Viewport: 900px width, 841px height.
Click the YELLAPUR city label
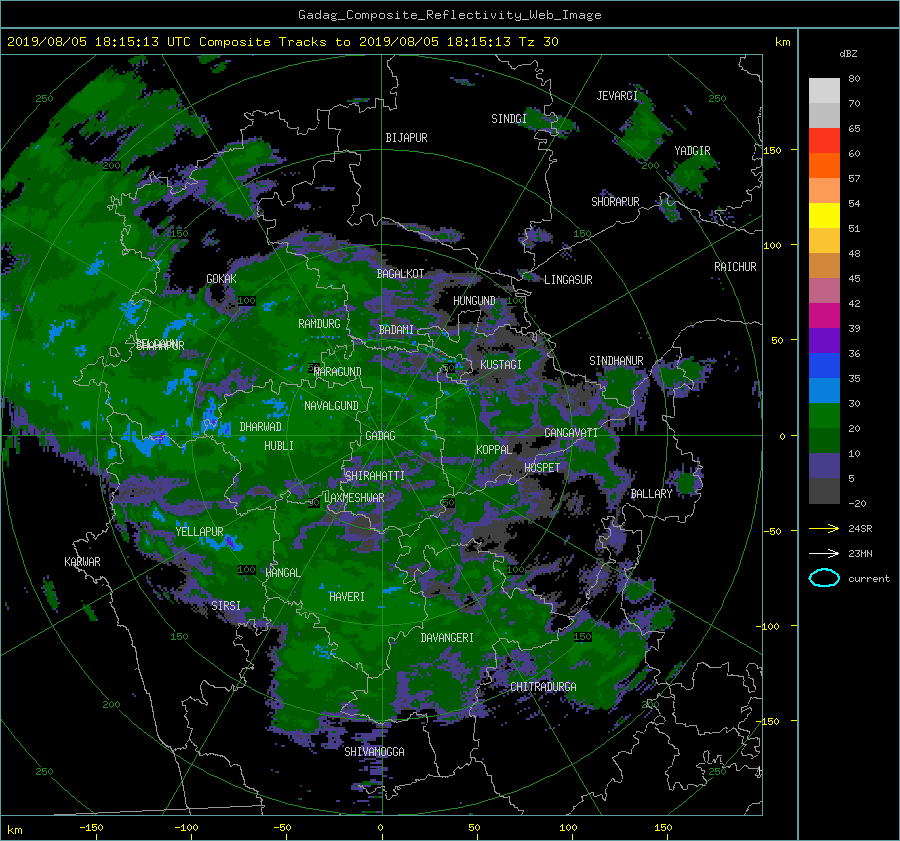click(x=199, y=532)
